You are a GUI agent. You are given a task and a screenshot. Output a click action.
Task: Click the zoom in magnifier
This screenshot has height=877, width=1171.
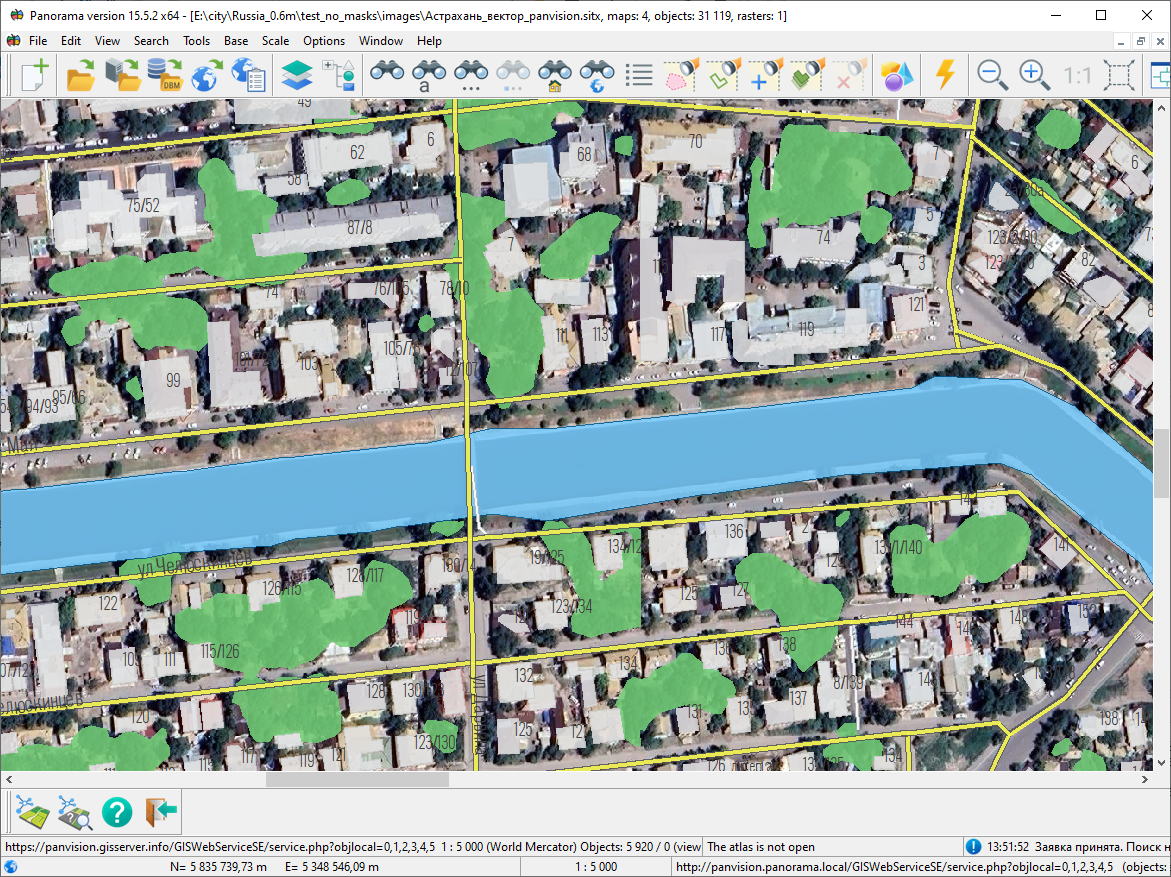pos(1034,75)
